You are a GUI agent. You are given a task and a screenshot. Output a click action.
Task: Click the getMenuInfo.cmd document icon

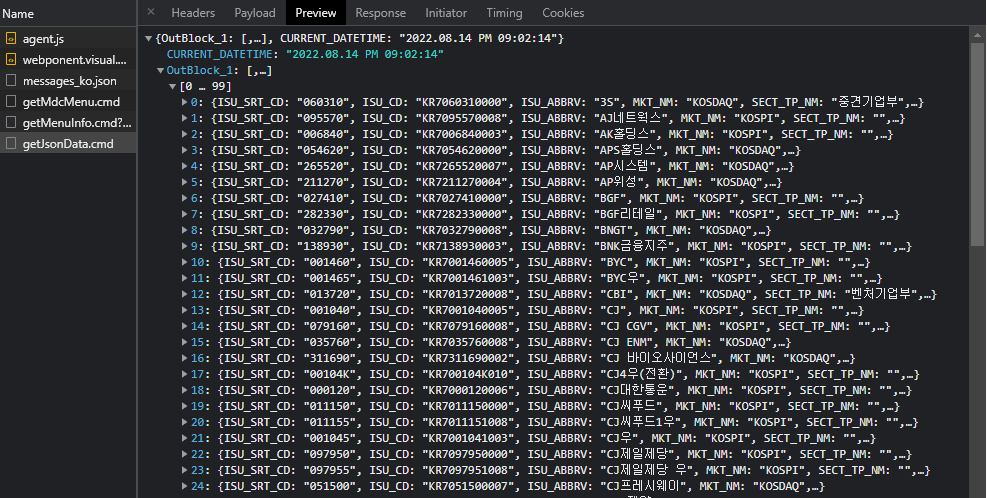pyautogui.click(x=11, y=122)
